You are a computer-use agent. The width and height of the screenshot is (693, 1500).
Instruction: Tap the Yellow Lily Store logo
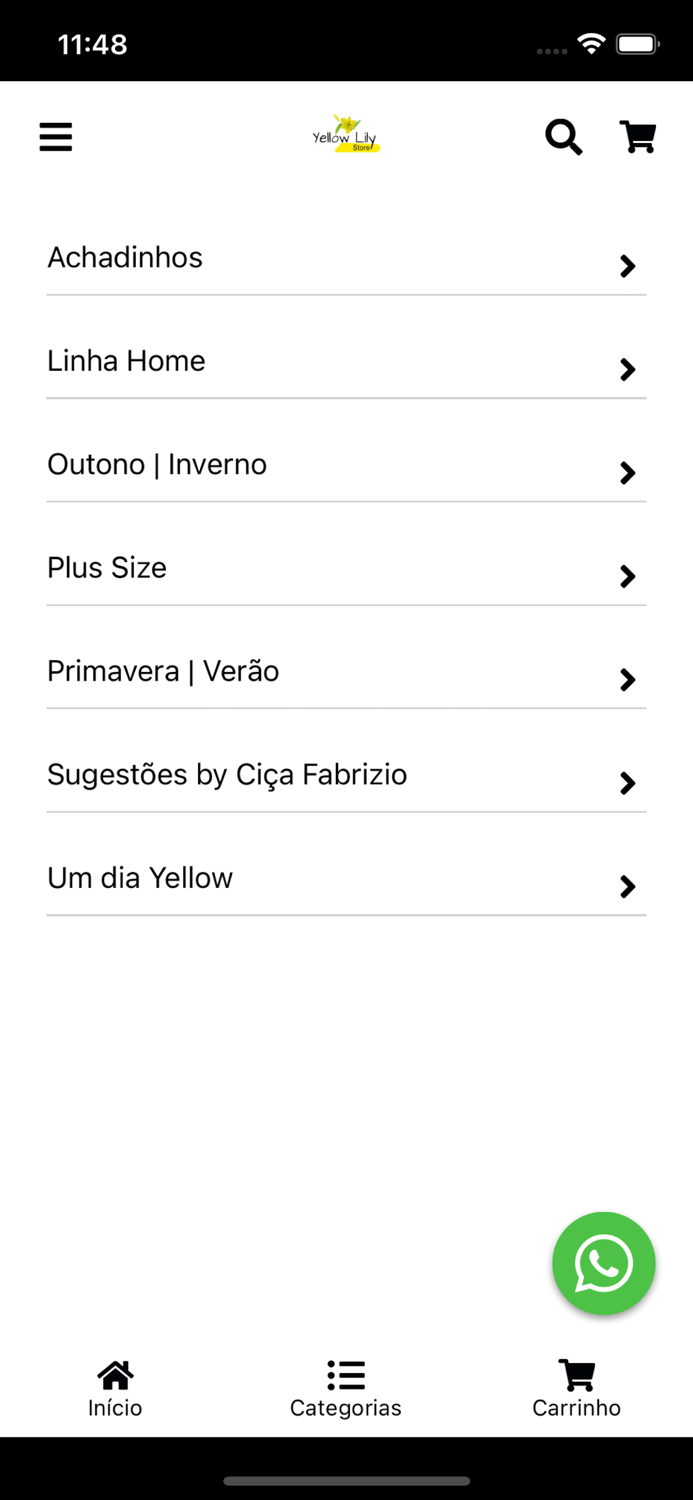coord(346,133)
